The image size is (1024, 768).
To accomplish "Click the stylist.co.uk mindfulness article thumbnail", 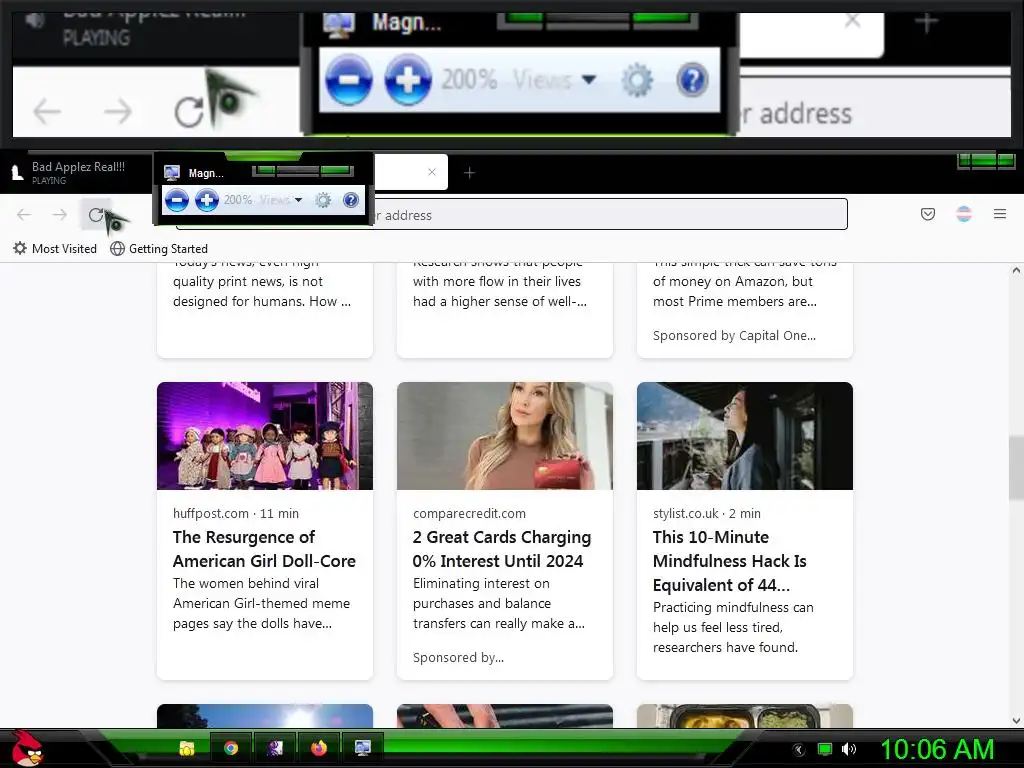I will click(x=744, y=436).
